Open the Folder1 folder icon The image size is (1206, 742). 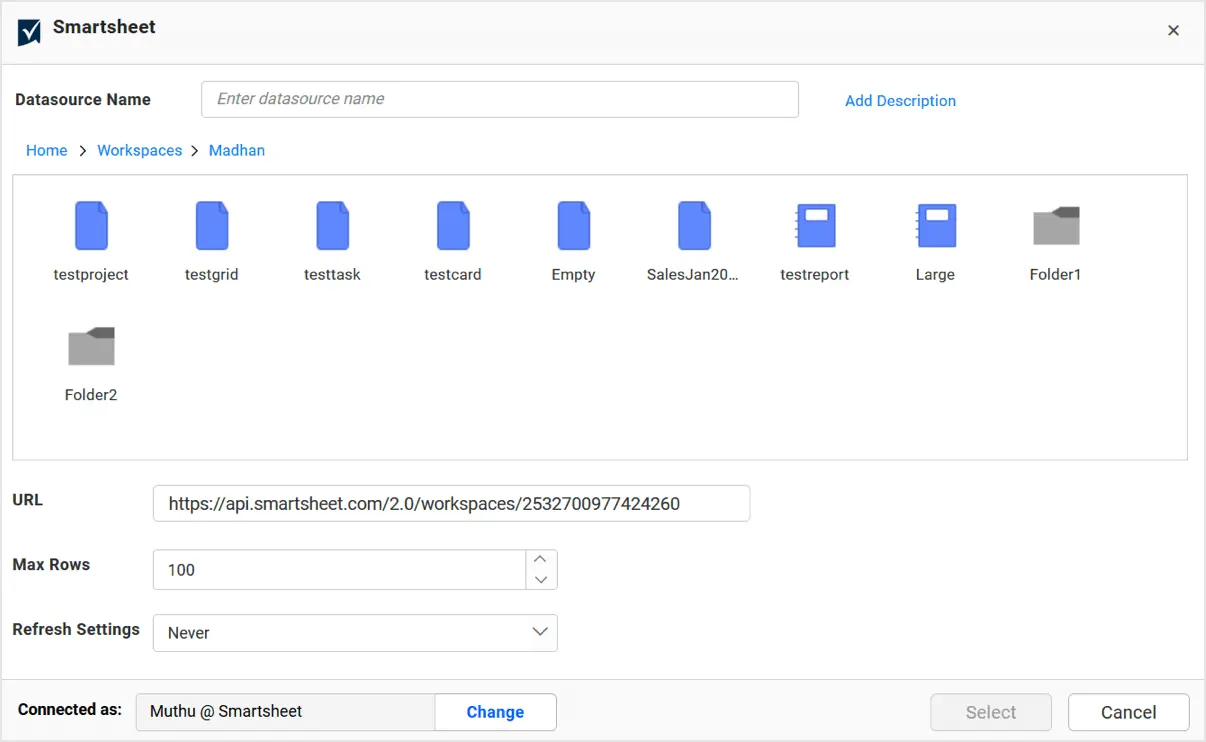[1056, 226]
